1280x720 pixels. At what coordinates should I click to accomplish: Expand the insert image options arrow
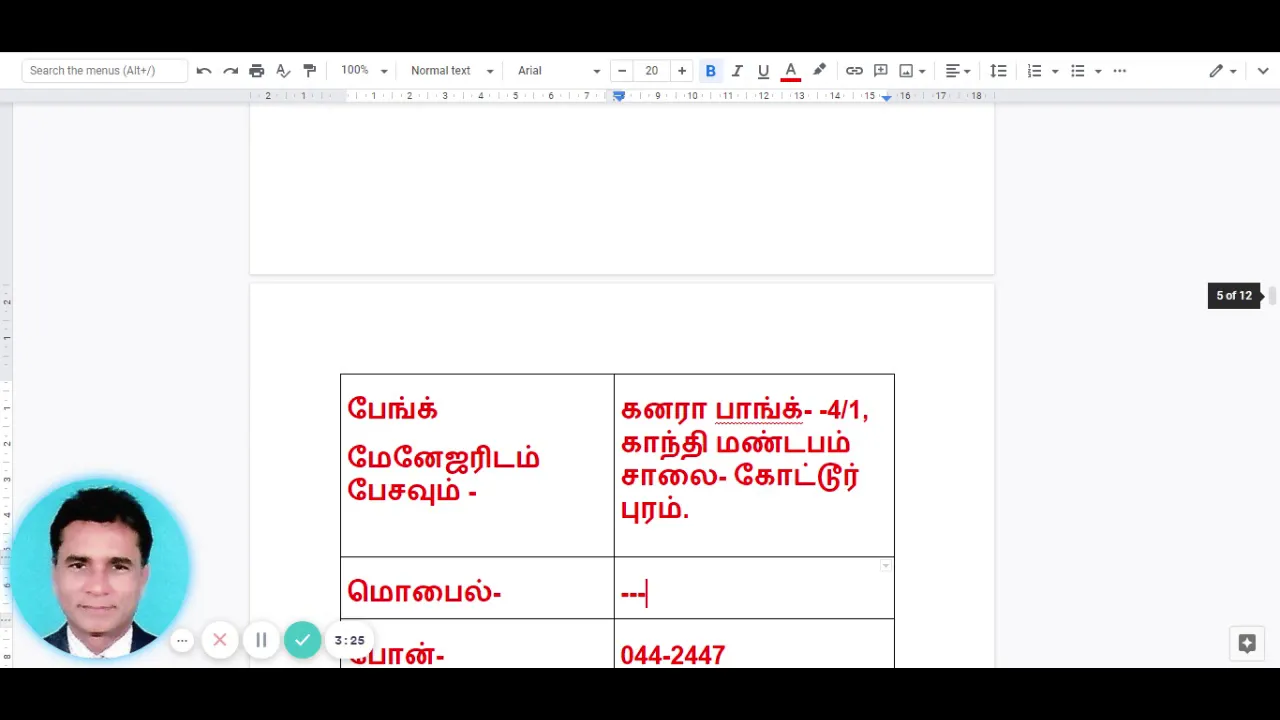point(922,71)
